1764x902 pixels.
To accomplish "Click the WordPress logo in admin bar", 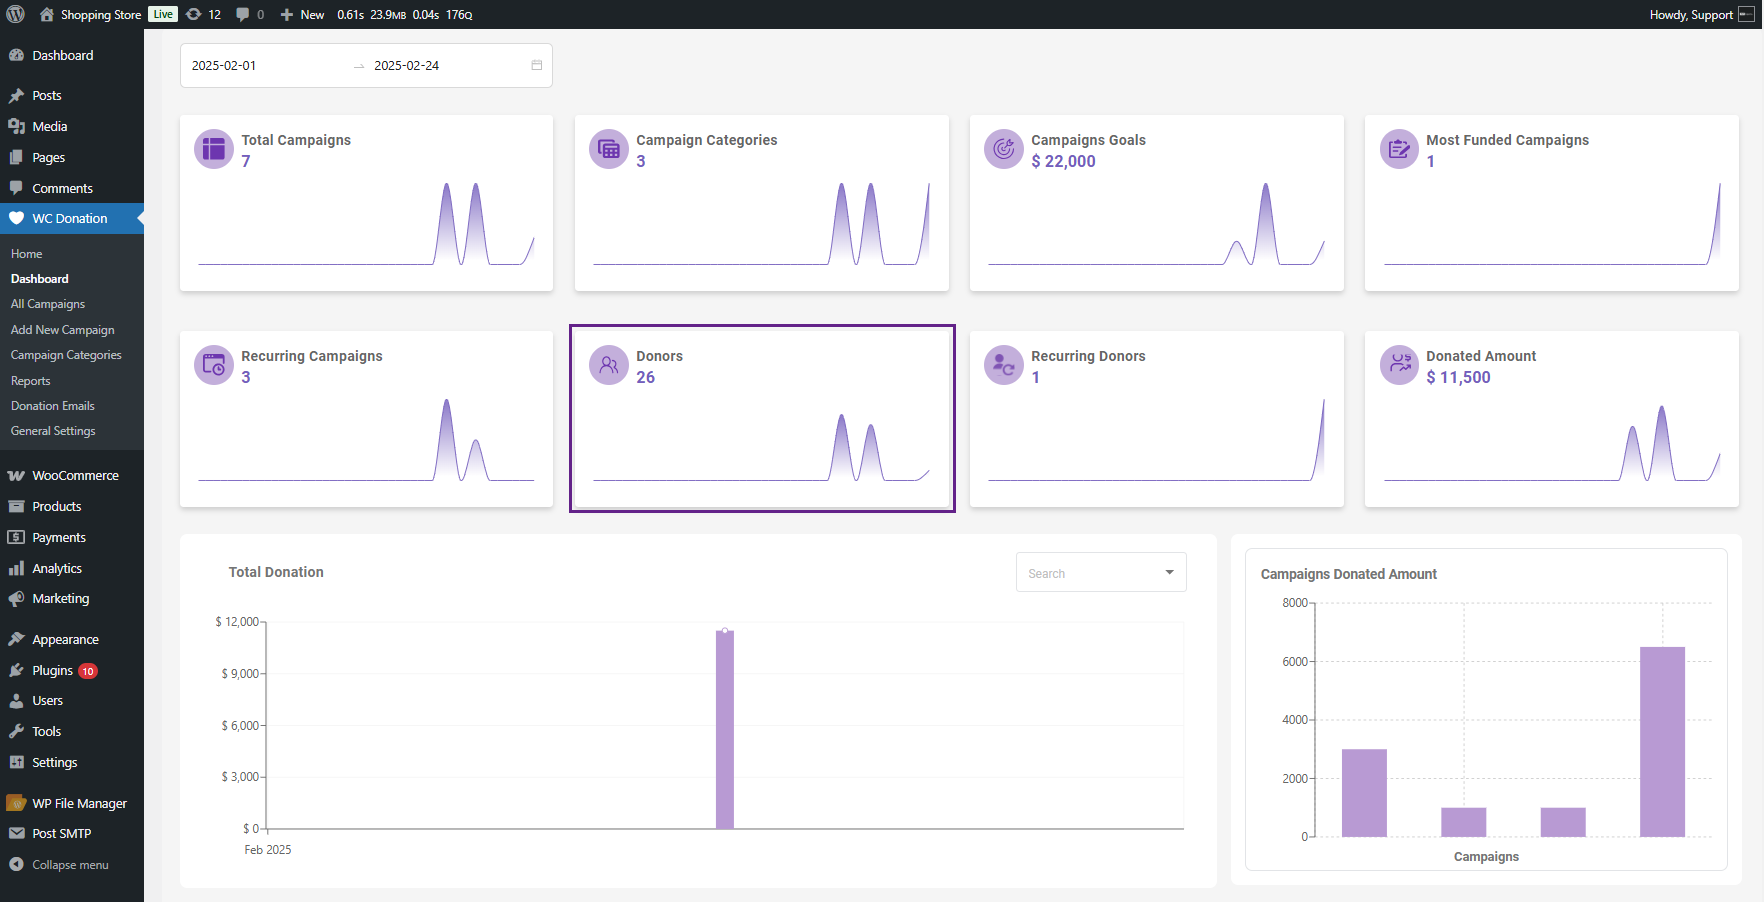I will [x=16, y=14].
